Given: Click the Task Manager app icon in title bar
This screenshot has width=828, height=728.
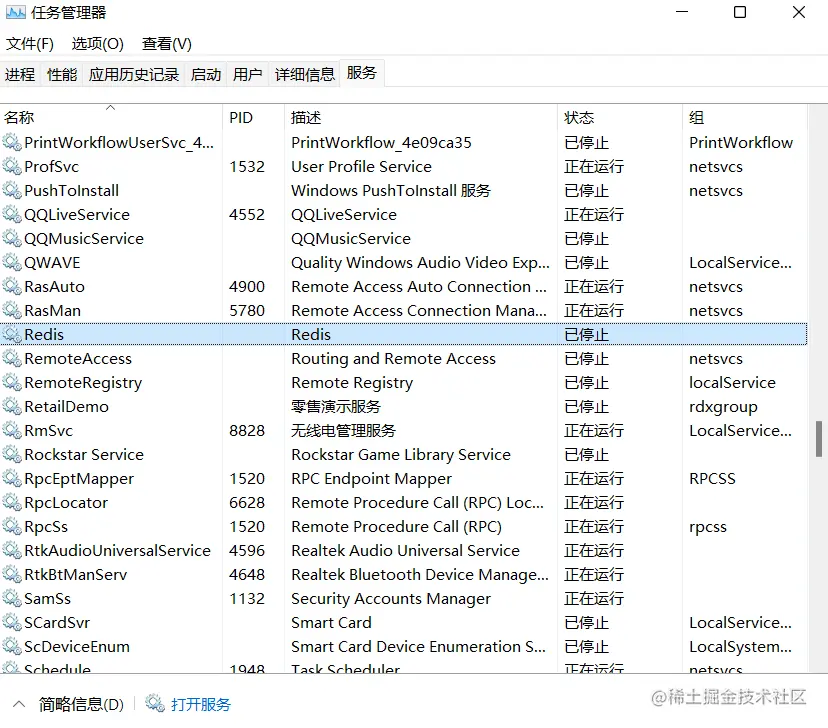Looking at the screenshot, I should tap(15, 12).
